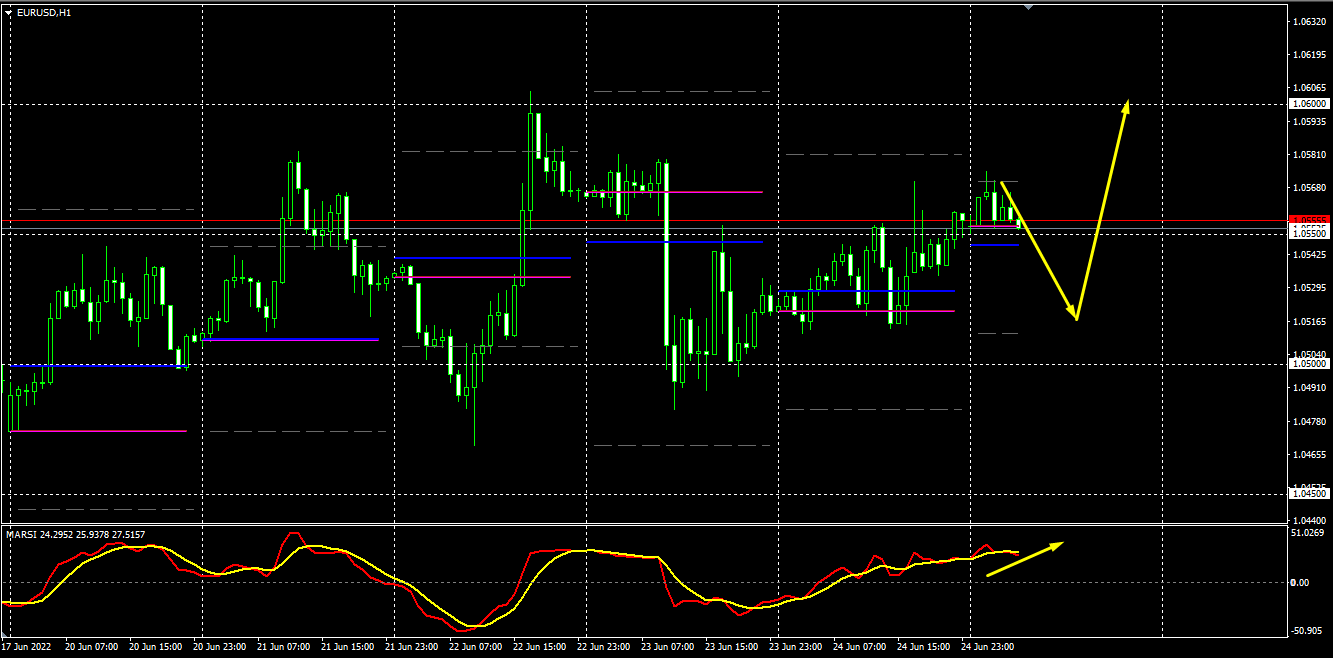This screenshot has width=1333, height=658.
Task: Click the tip of the upward yellow arrow
Action: (x=1127, y=103)
